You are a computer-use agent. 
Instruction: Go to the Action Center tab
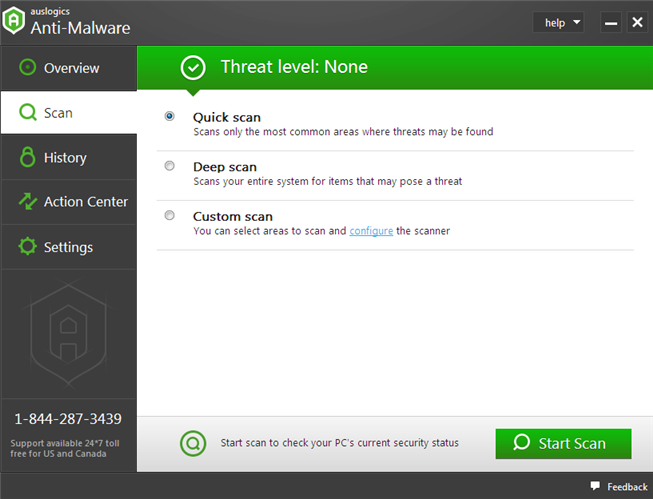[x=85, y=202]
